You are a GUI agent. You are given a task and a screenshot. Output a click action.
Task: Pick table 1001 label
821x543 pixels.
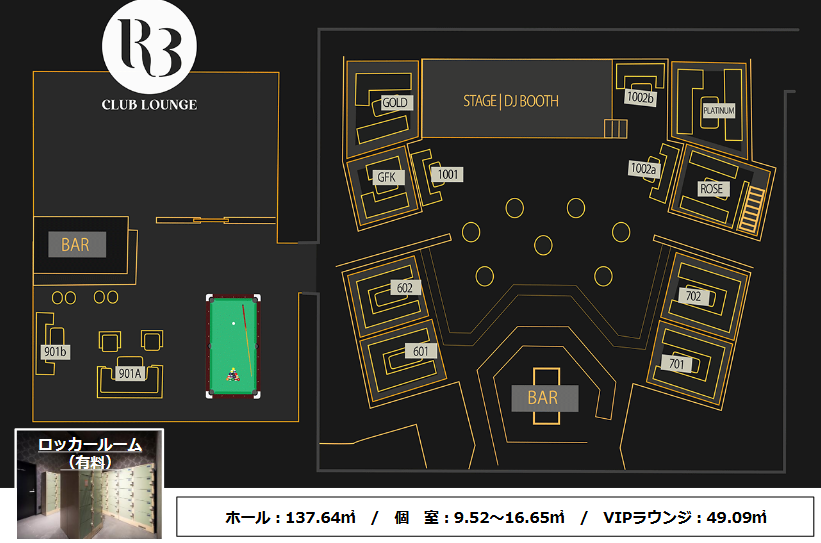448,175
